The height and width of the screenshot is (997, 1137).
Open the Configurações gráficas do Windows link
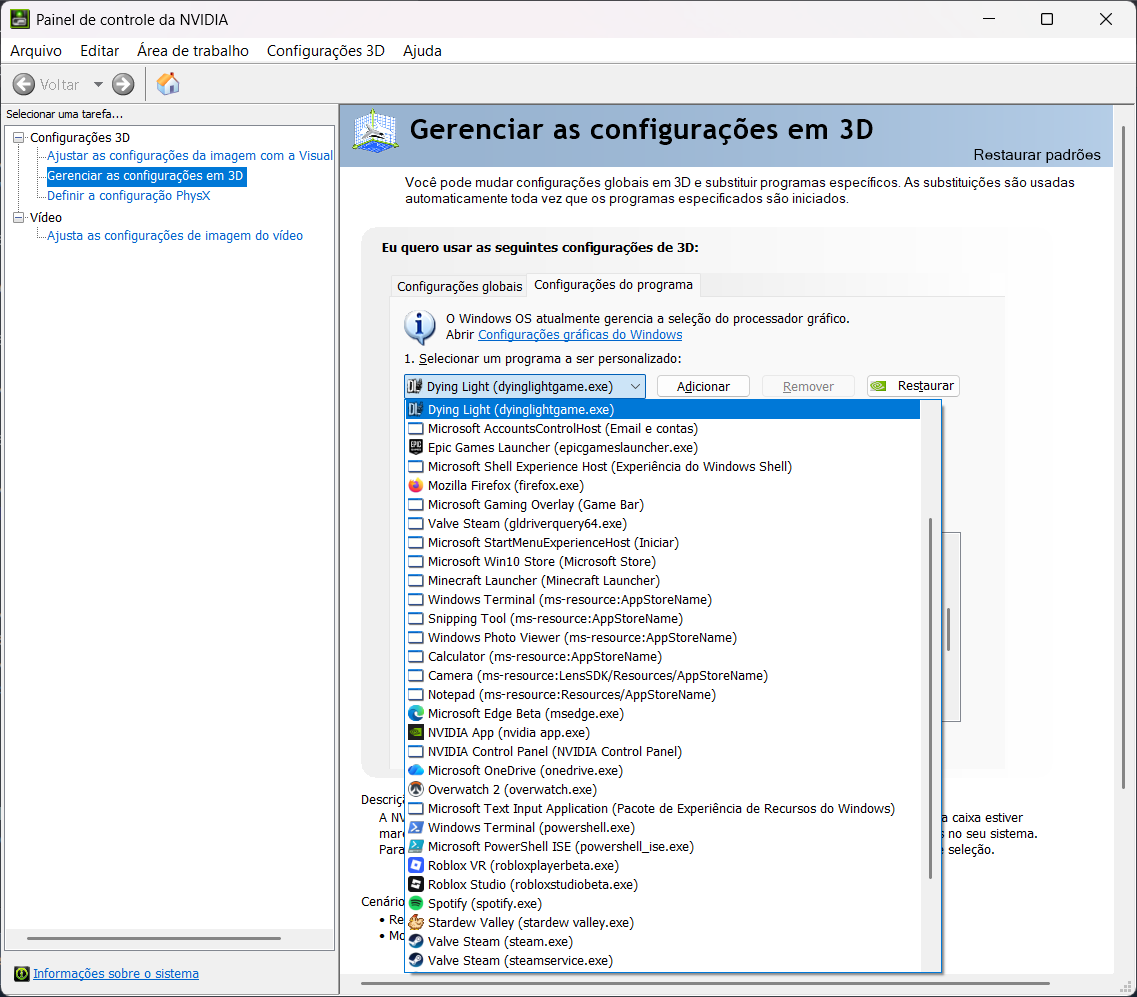point(580,334)
